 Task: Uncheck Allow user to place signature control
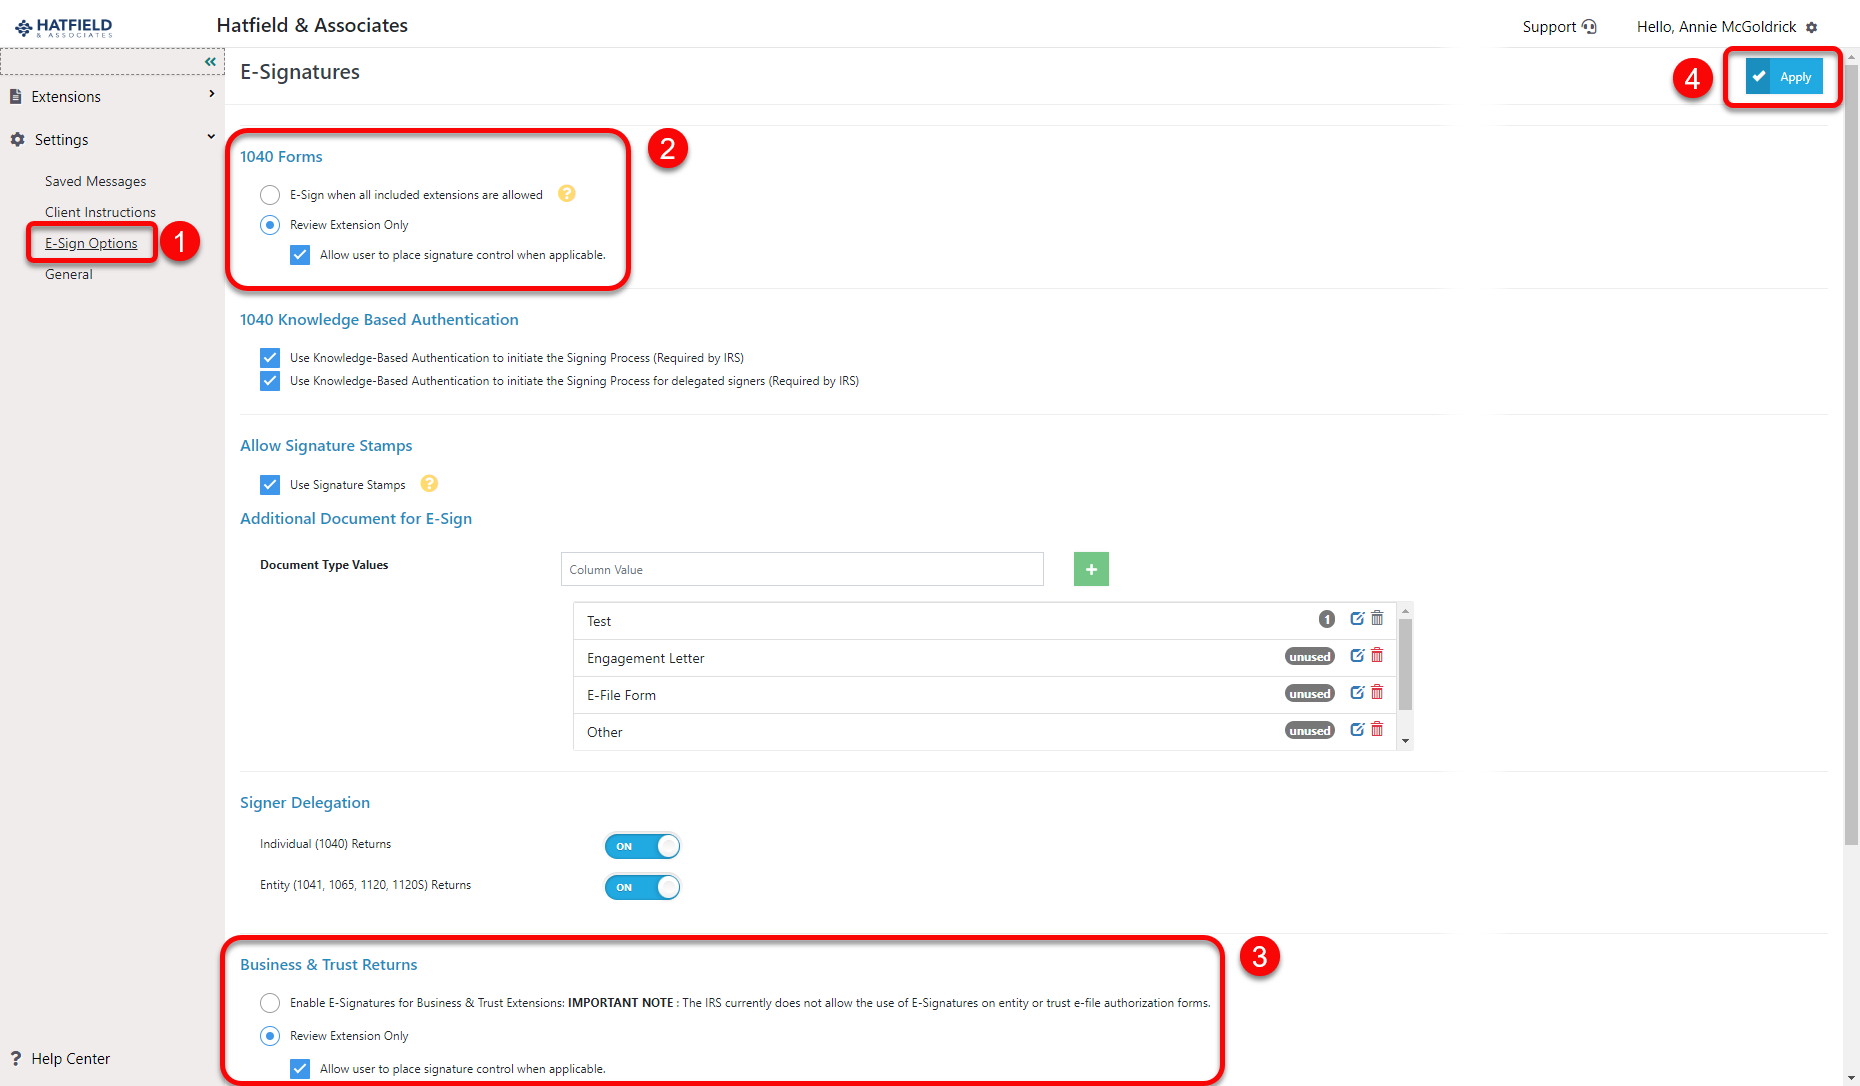[x=300, y=254]
